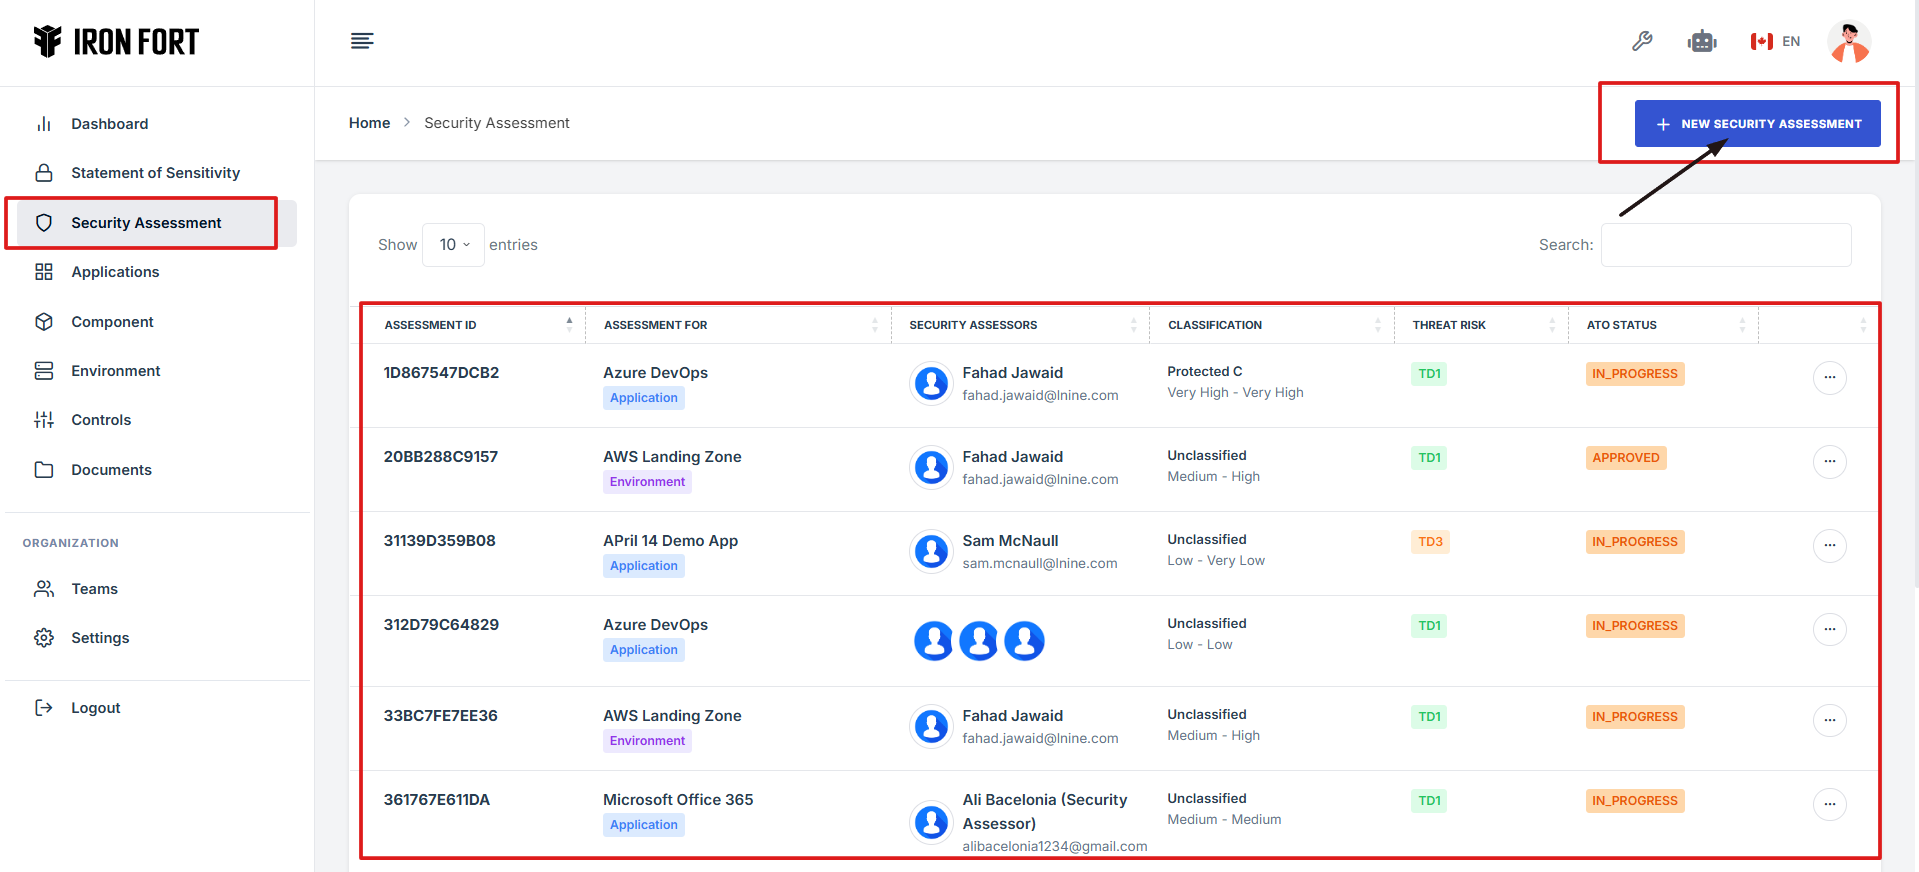Viewport: 1919px width, 872px height.
Task: Open actions menu for assessment 20BB288C9157
Action: pos(1829,462)
